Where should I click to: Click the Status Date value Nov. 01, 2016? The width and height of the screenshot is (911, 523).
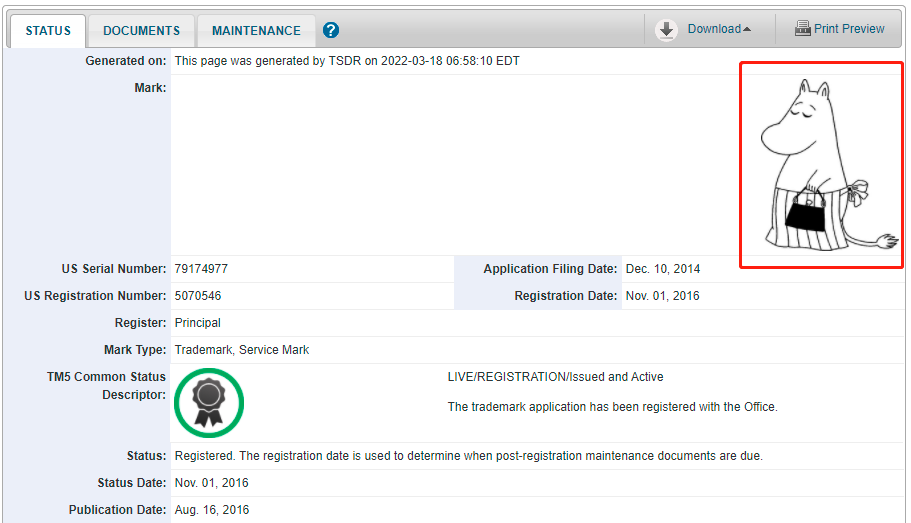[211, 483]
